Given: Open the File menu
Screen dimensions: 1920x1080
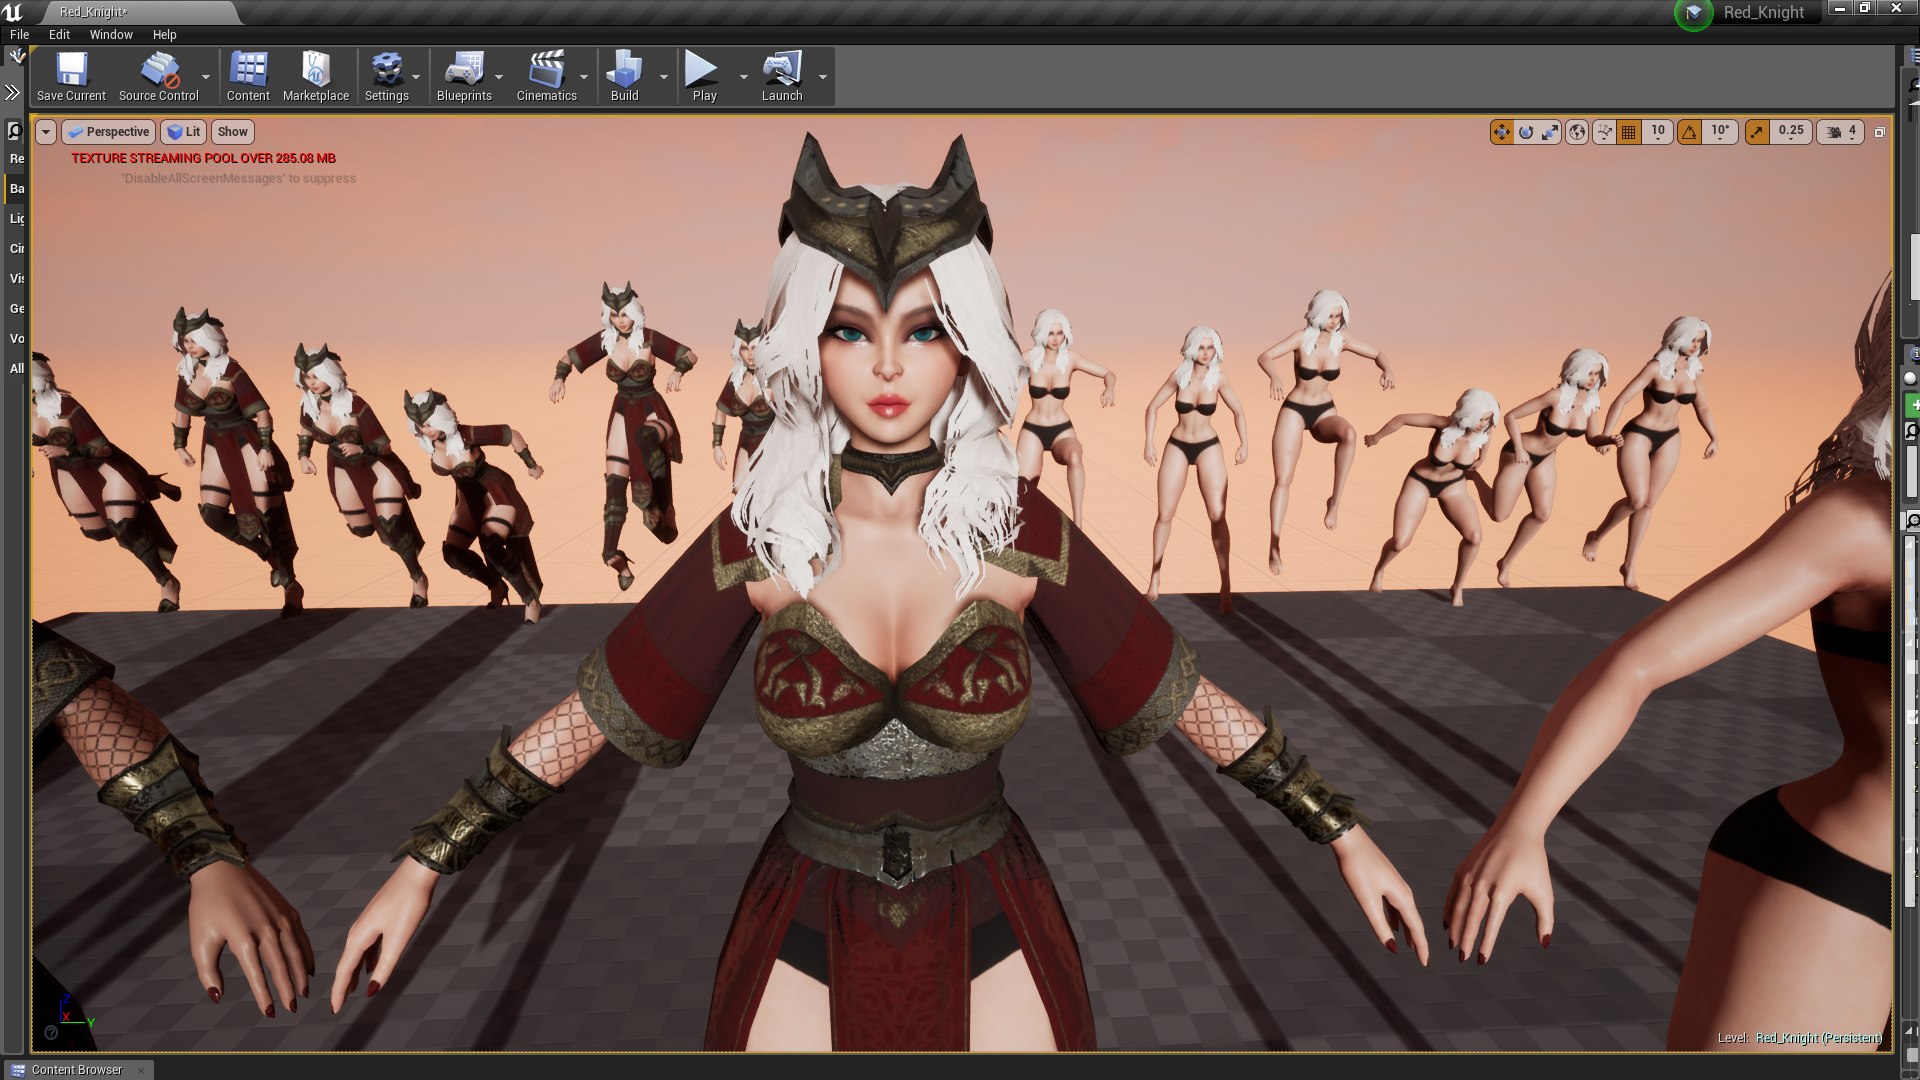Looking at the screenshot, I should [x=19, y=34].
